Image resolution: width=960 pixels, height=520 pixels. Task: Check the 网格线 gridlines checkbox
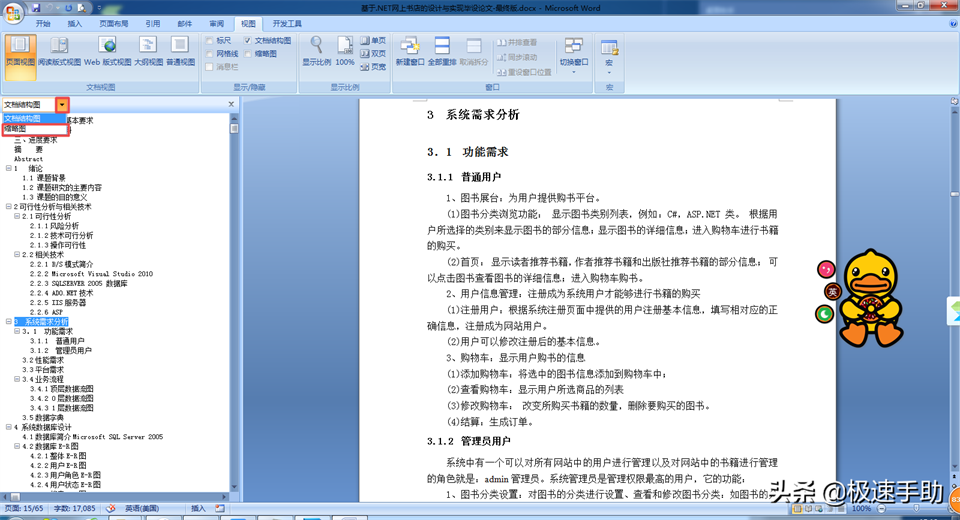pyautogui.click(x=210, y=54)
